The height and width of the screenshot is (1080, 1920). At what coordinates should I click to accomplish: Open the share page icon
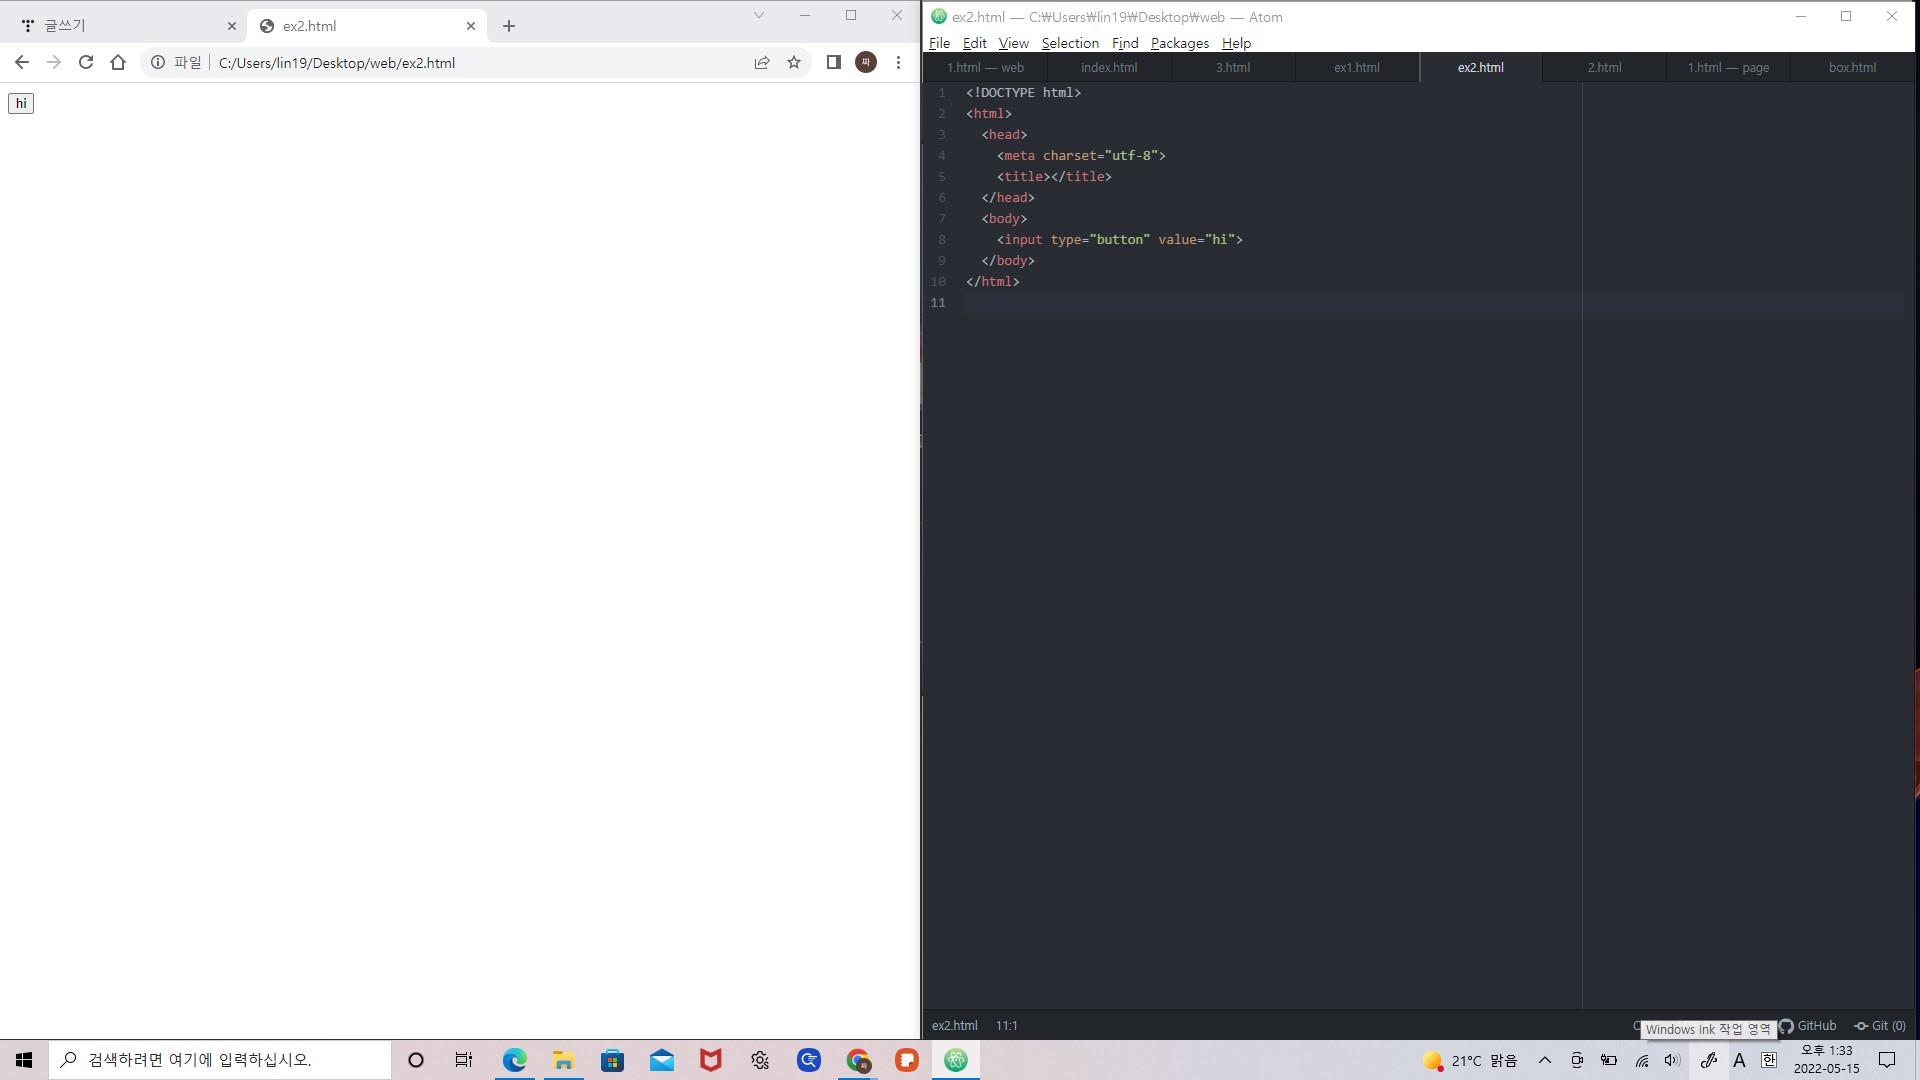pos(762,62)
